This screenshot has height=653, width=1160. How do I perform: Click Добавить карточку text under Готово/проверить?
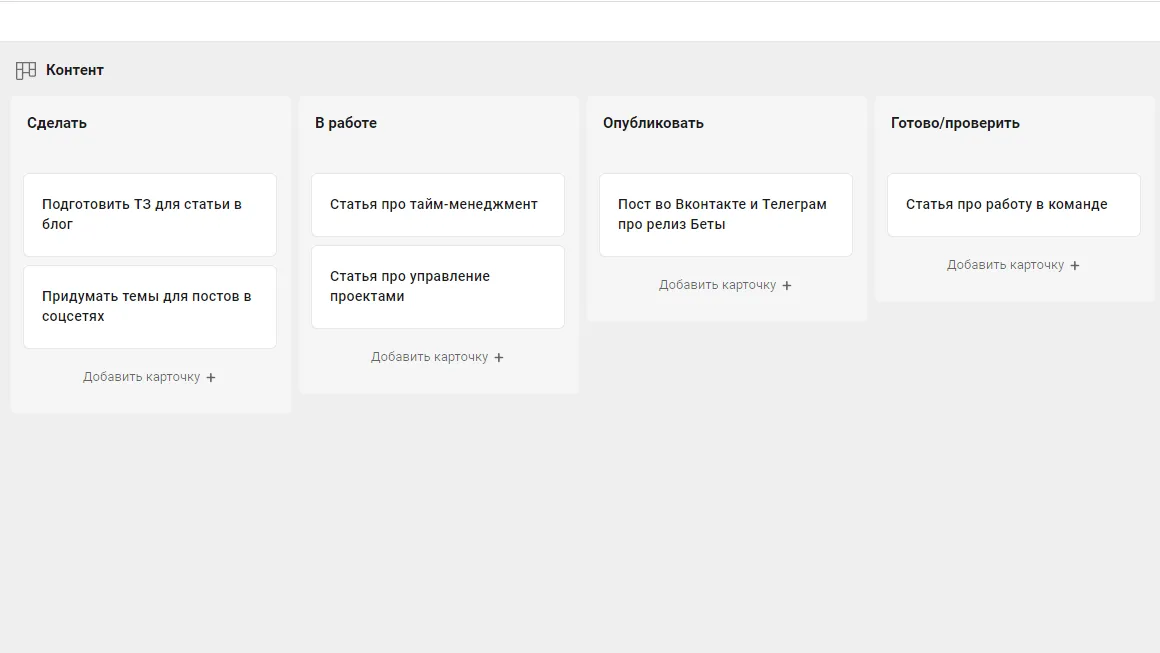coord(1005,265)
